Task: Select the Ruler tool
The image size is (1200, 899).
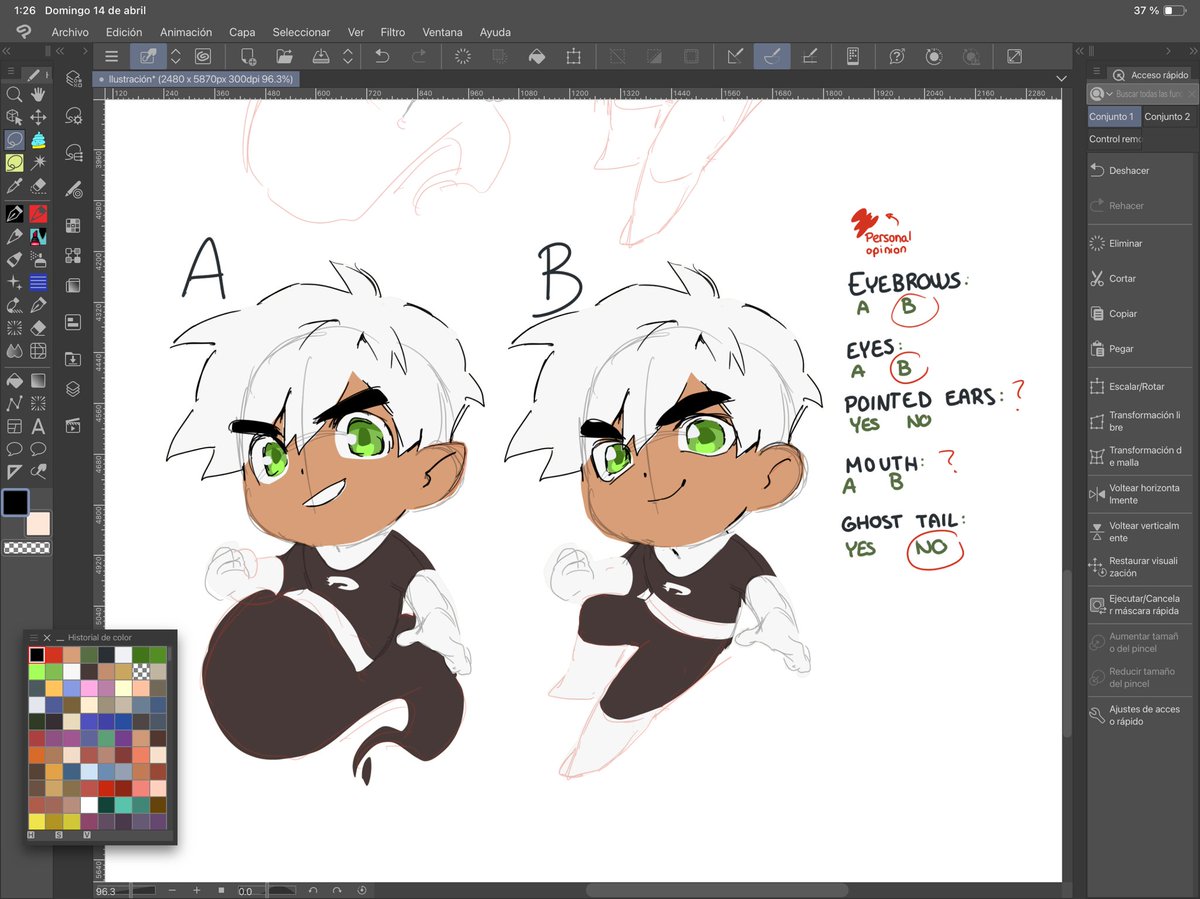Action: tap(14, 473)
